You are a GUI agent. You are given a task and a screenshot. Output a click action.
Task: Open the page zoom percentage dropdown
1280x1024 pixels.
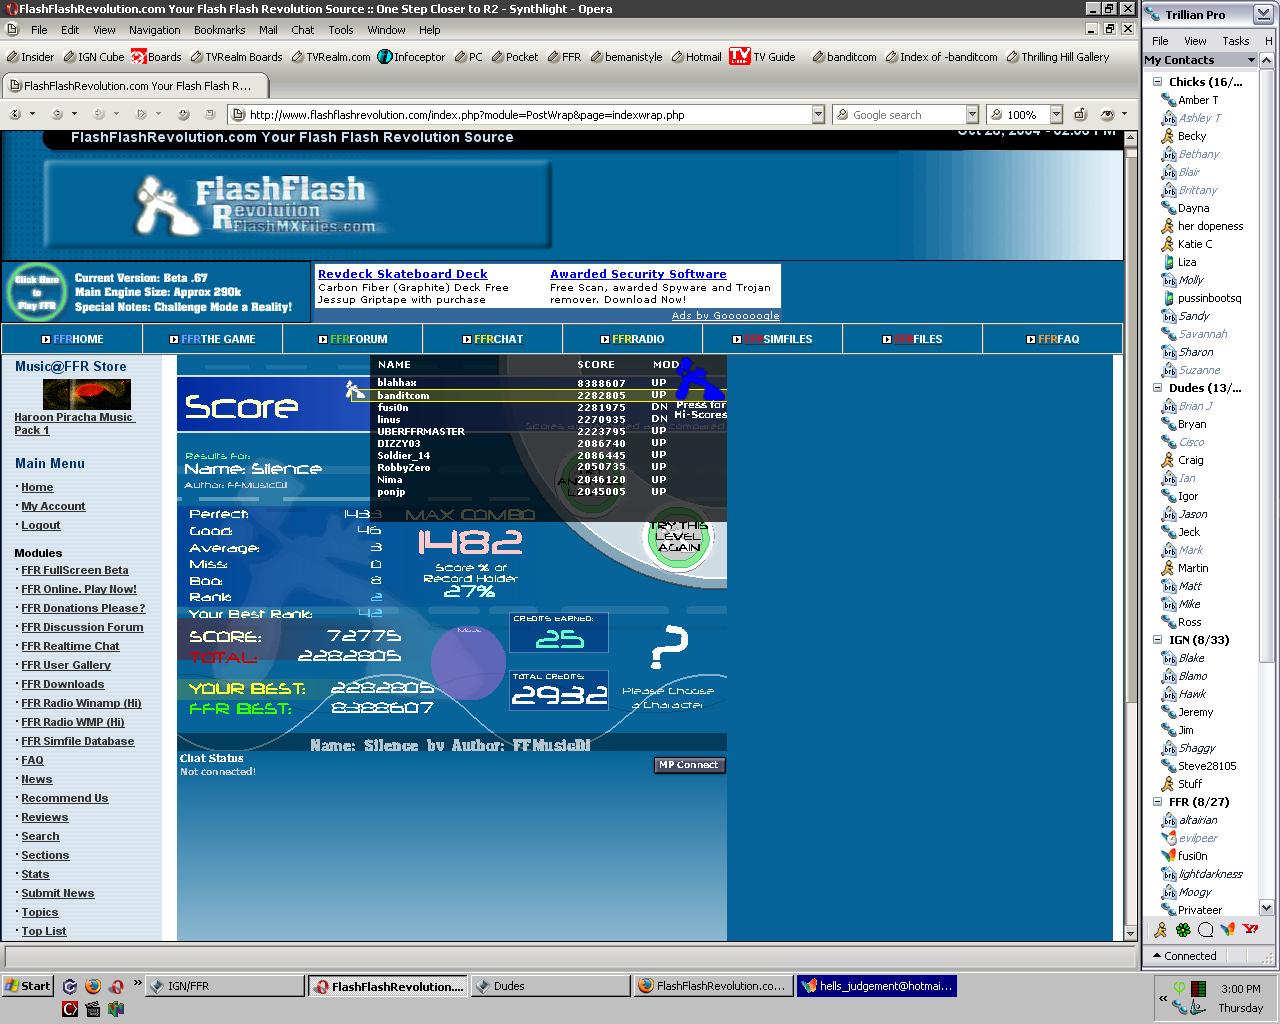pyautogui.click(x=1056, y=115)
